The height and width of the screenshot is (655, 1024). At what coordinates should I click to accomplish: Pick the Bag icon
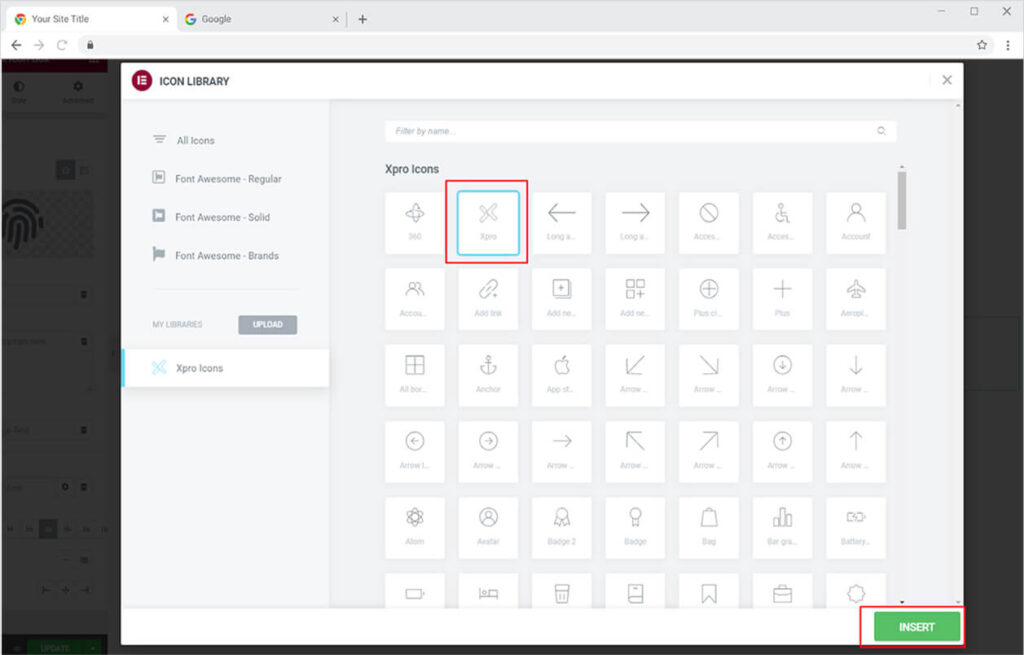point(708,527)
